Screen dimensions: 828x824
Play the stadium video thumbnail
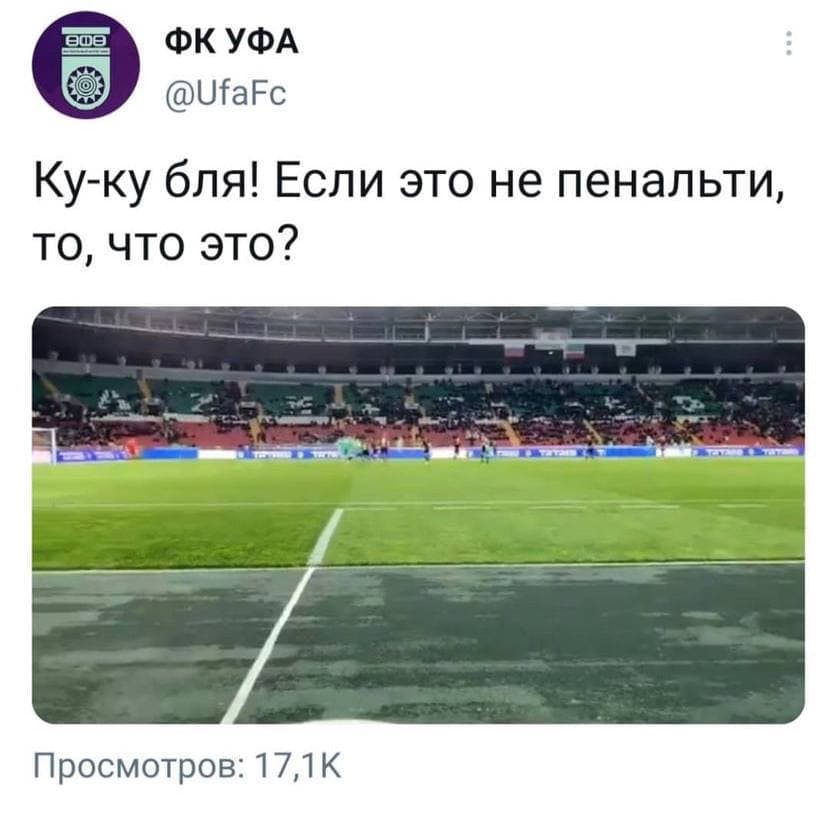pyautogui.click(x=418, y=515)
